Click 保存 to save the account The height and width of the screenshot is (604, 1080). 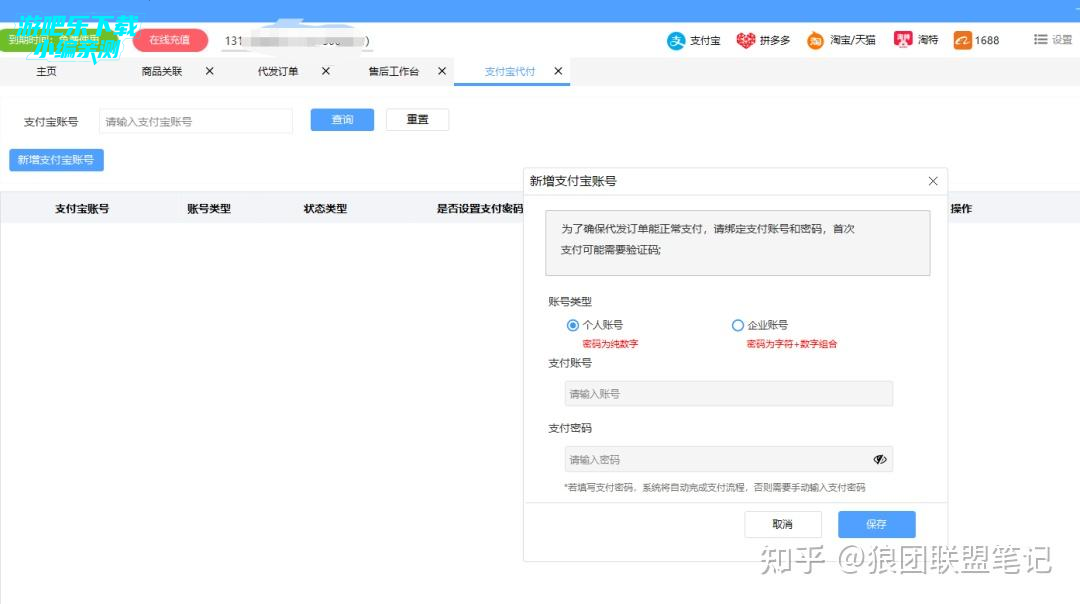(x=876, y=524)
